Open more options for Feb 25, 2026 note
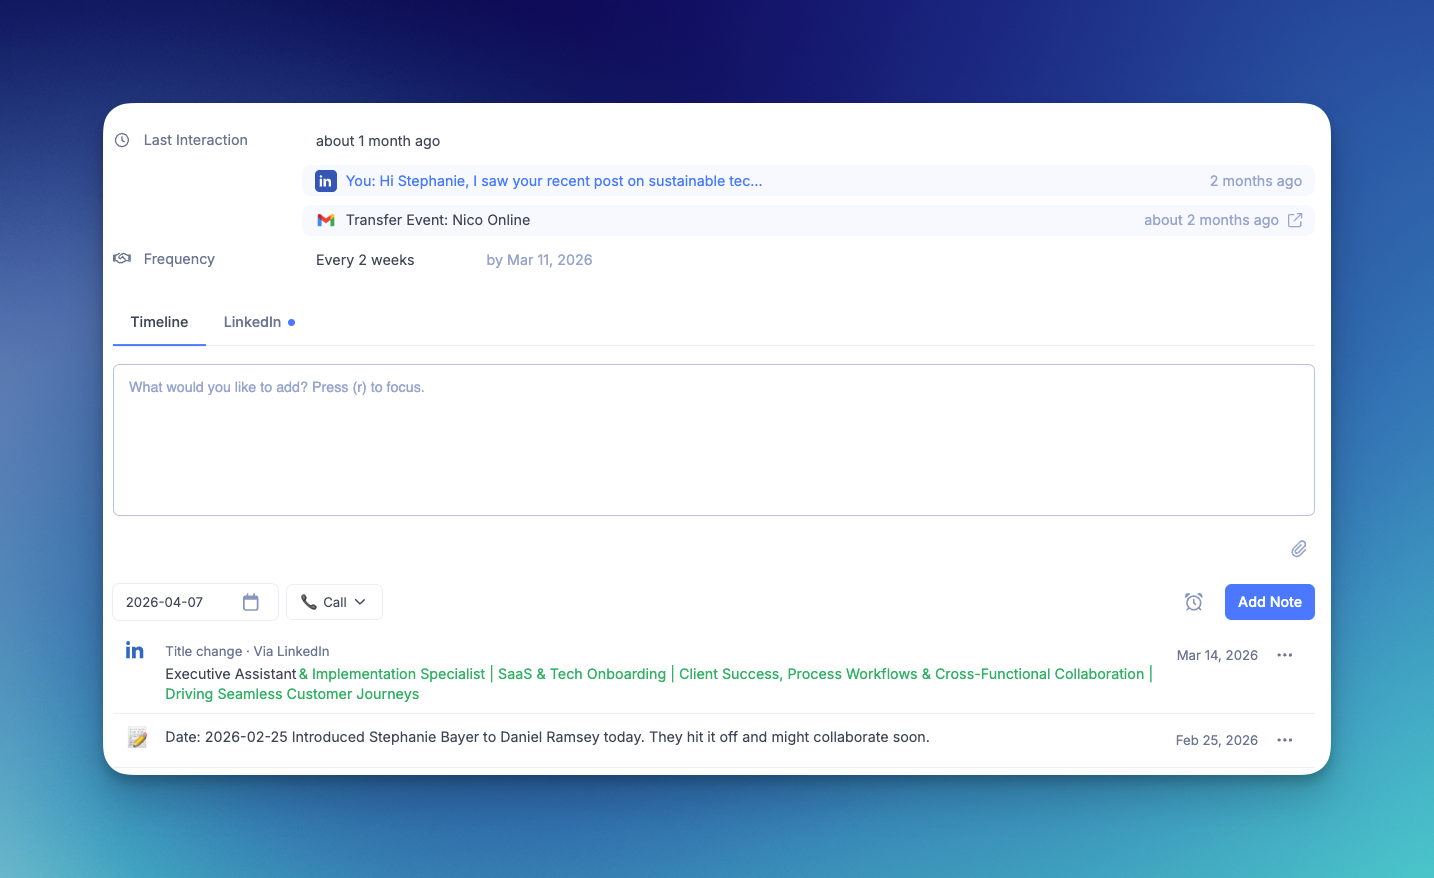This screenshot has height=878, width=1434. tap(1285, 740)
